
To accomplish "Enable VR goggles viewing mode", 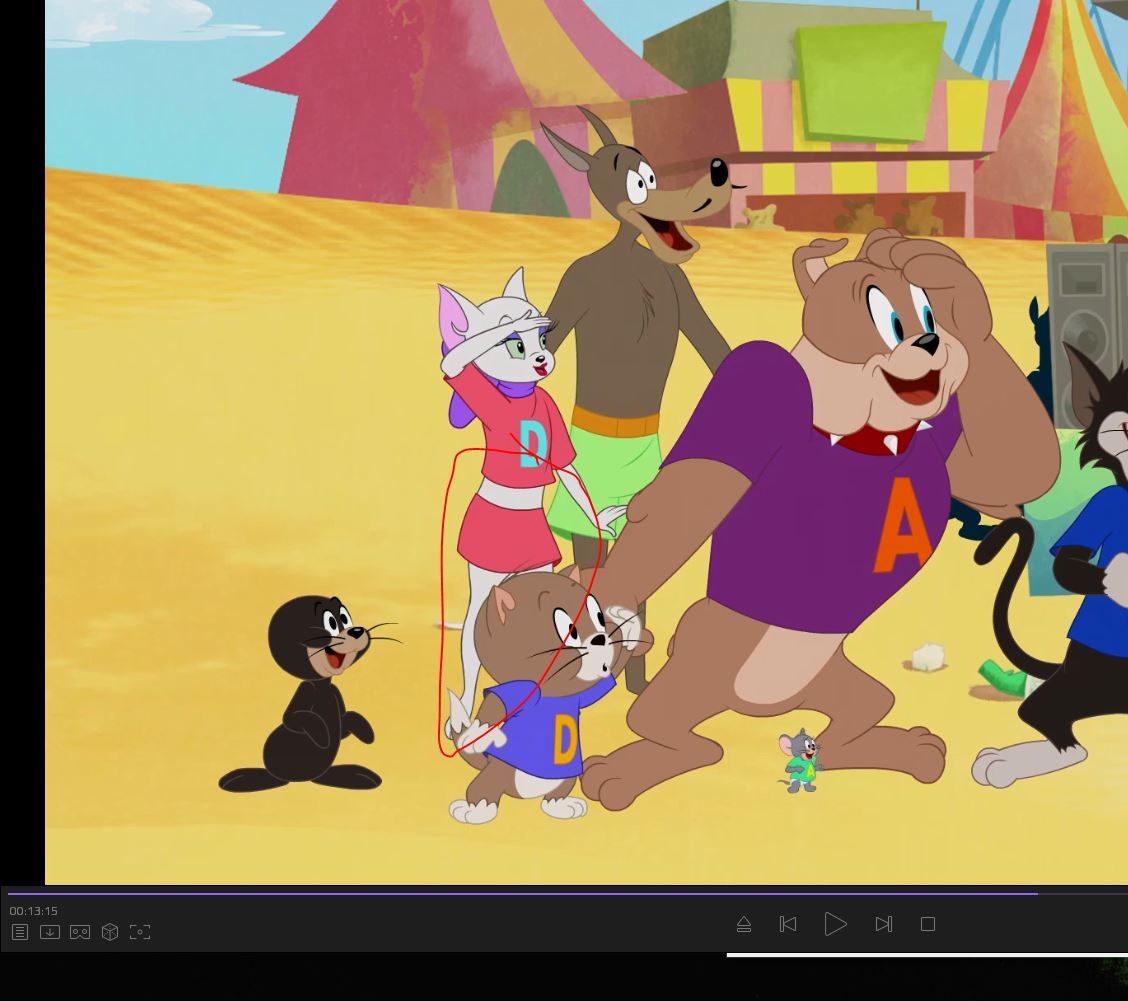I will click(80, 932).
